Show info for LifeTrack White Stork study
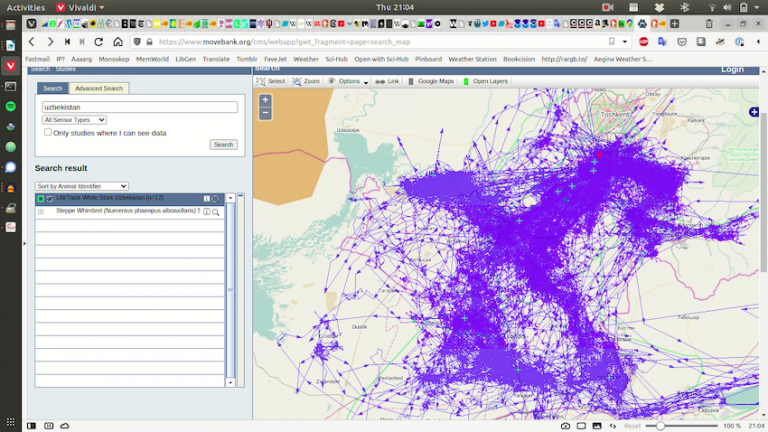 [x=207, y=199]
